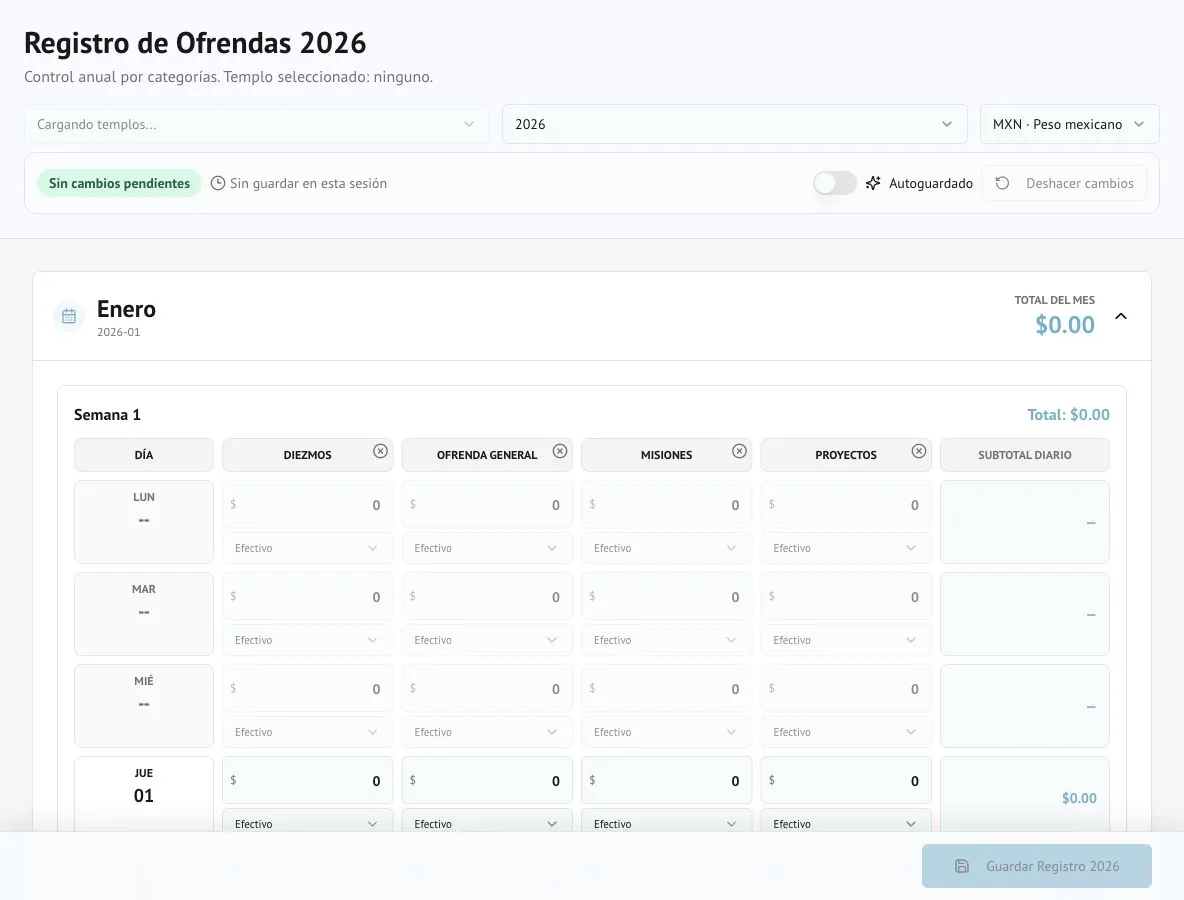1184x900 pixels.
Task: Click the SUBTOTAL DIARIO column header
Action: (x=1025, y=455)
